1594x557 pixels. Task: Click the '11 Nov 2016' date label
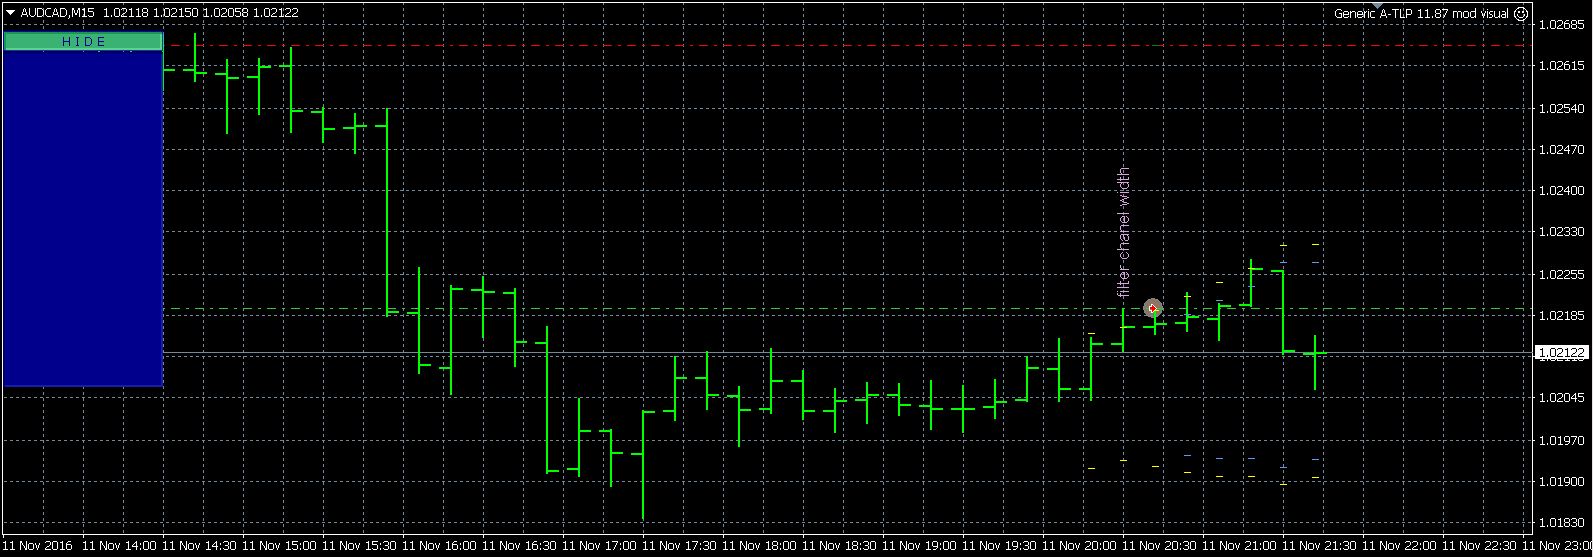(39, 546)
